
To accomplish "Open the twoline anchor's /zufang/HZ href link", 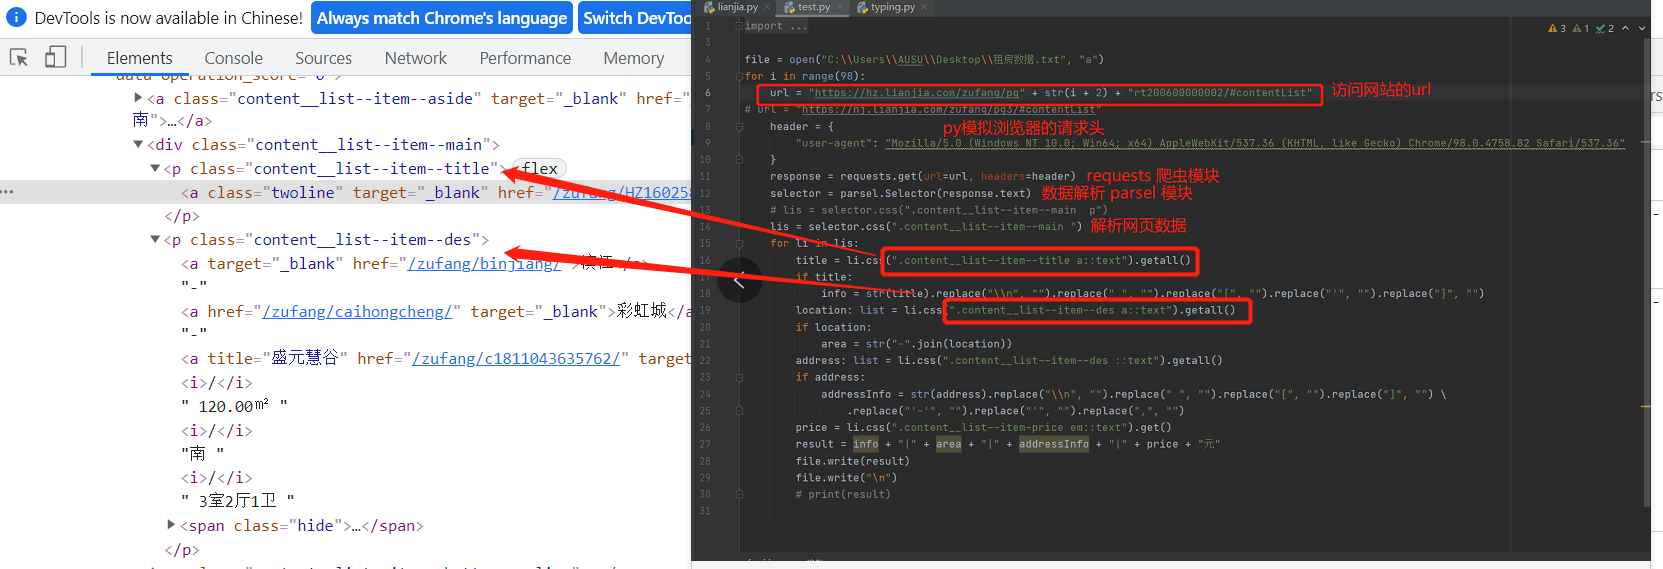I will [622, 192].
